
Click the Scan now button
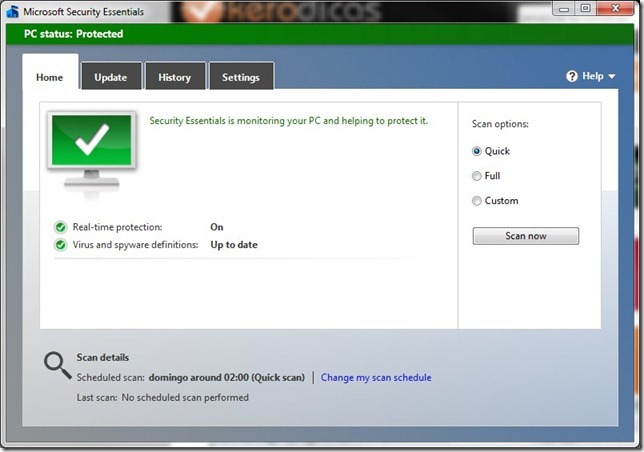pyautogui.click(x=526, y=236)
